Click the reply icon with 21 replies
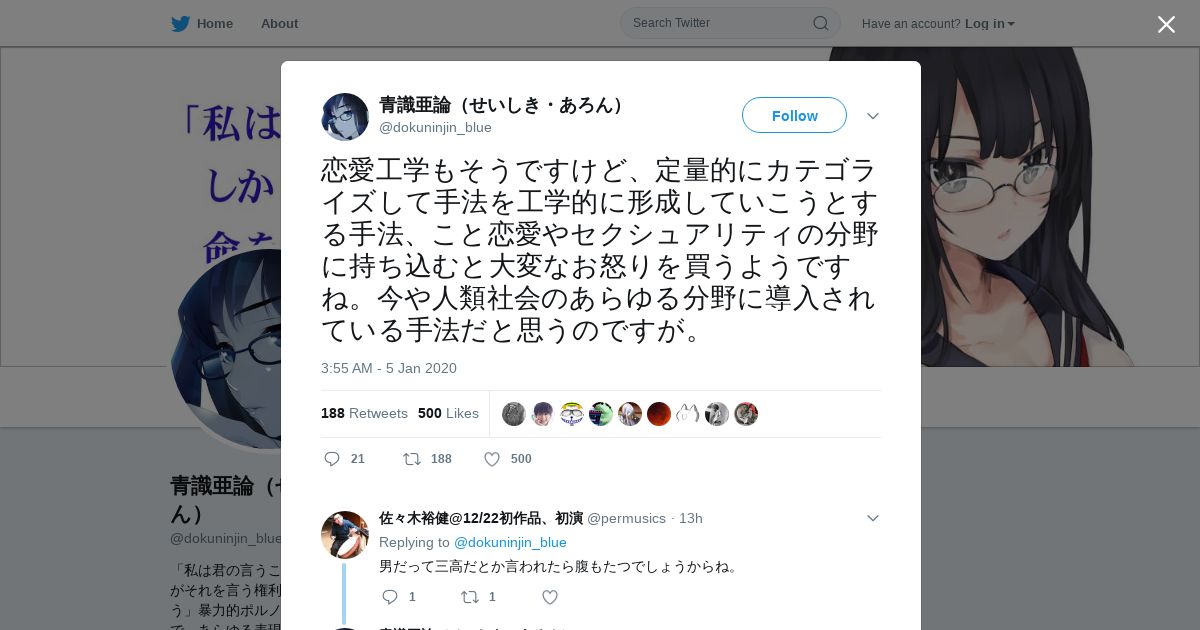The height and width of the screenshot is (630, 1200). pos(332,459)
